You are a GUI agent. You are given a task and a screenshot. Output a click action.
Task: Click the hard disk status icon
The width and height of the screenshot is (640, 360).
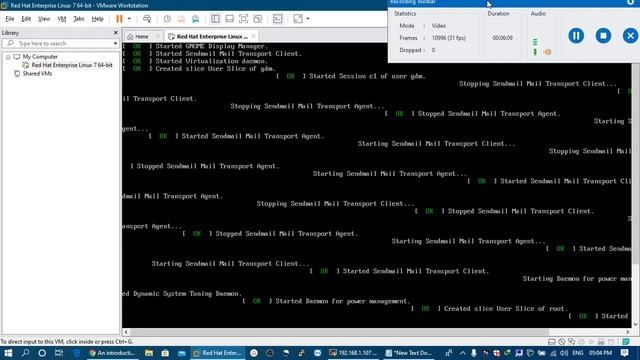click(551, 342)
